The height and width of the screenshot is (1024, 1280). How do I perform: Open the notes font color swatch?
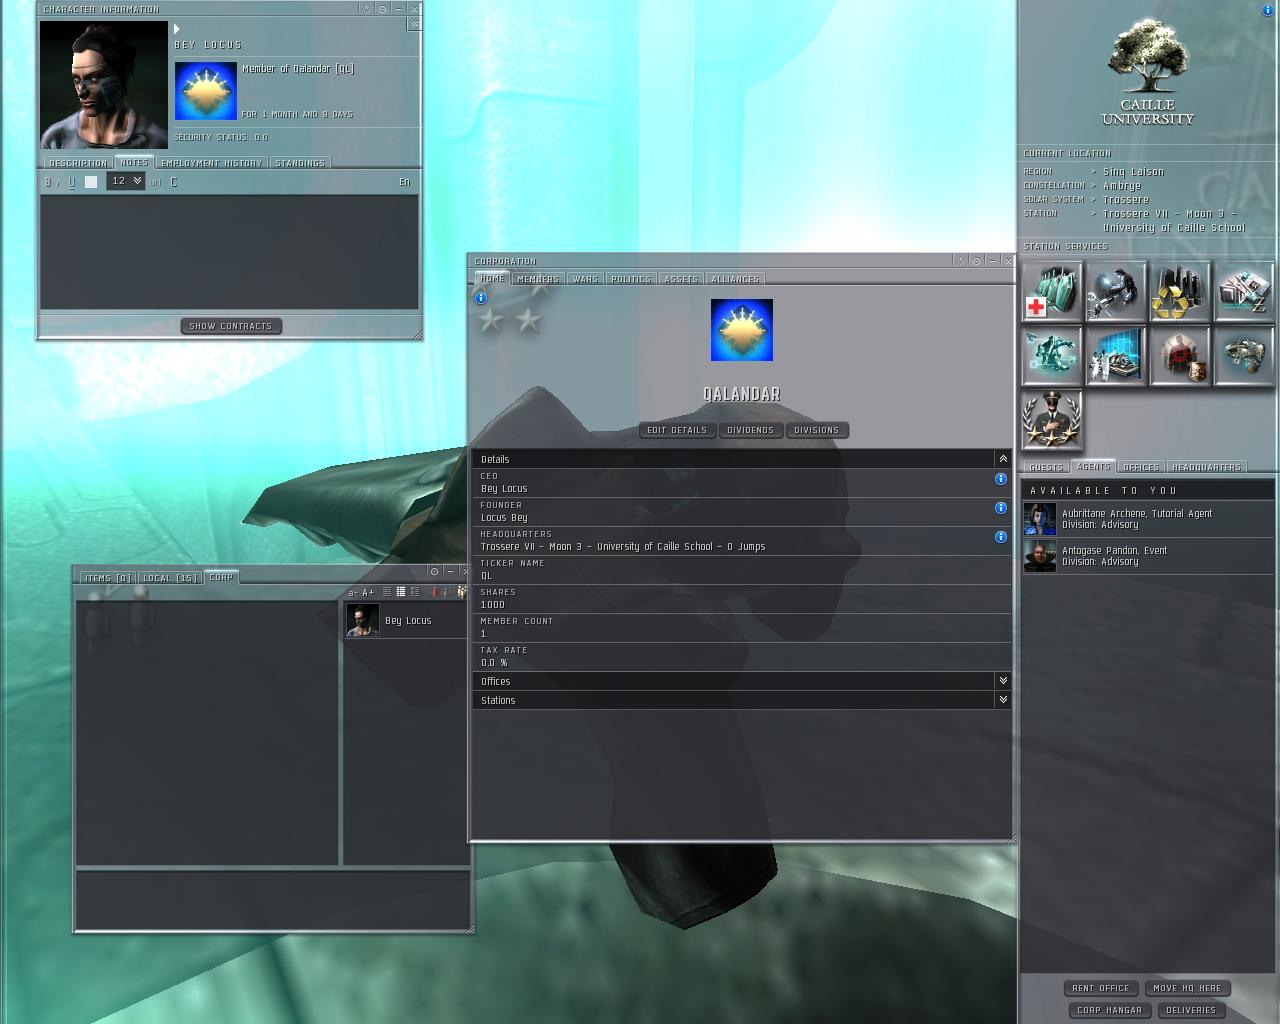(x=91, y=182)
